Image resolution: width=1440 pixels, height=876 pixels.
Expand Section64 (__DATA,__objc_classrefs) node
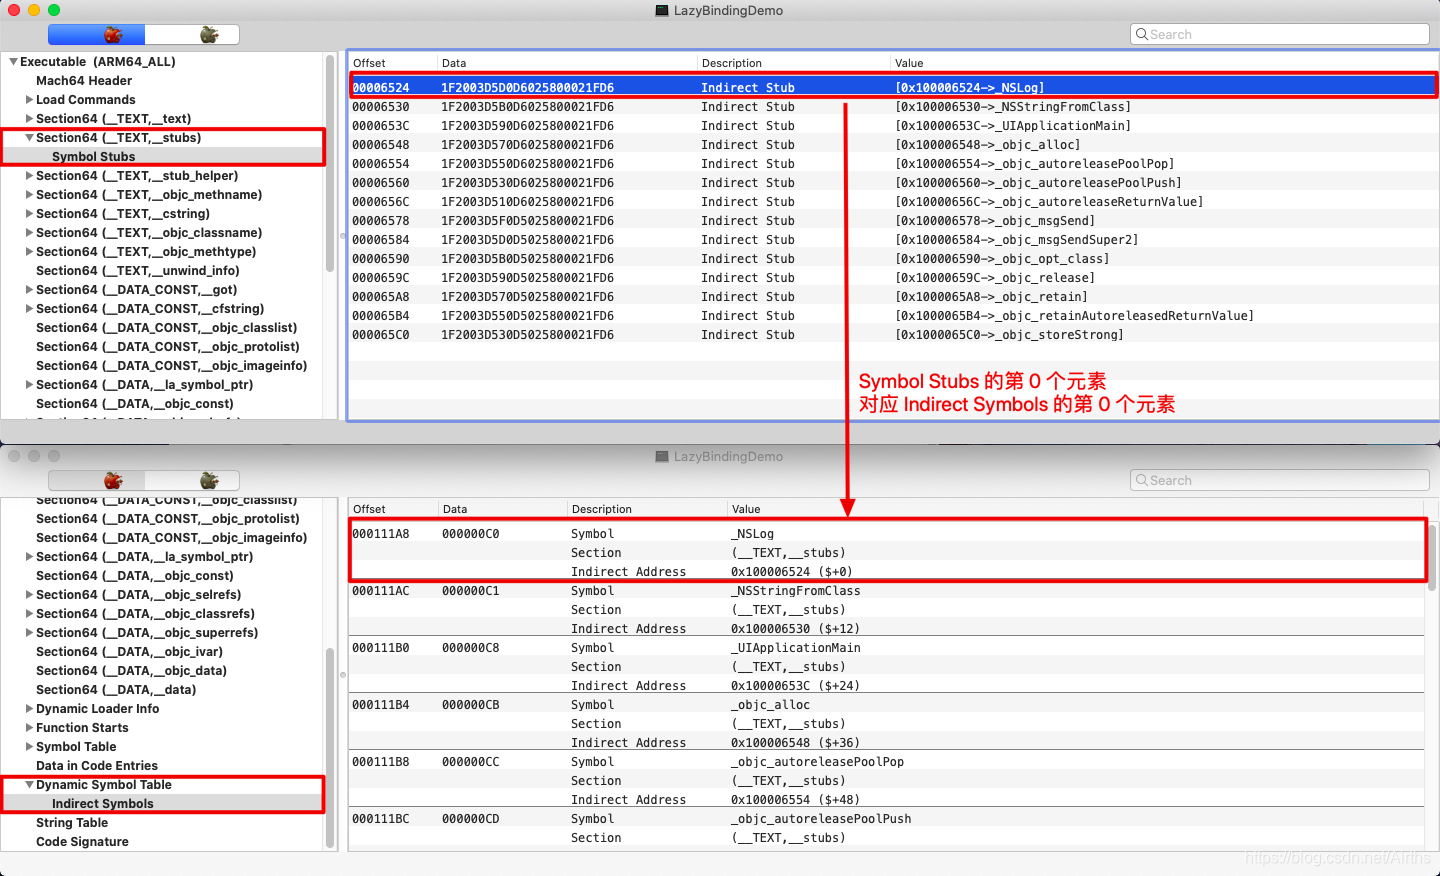29,614
